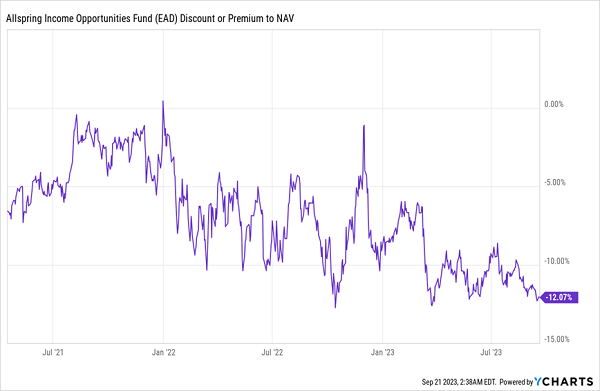This screenshot has height=391, width=600.
Task: Click the -10.00% y-axis label
Action: tap(557, 261)
